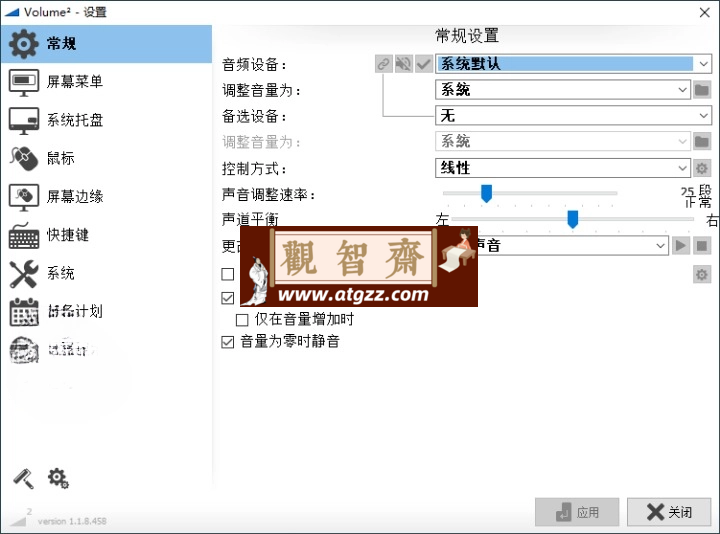Click the gear icon below the stop button

click(x=702, y=275)
